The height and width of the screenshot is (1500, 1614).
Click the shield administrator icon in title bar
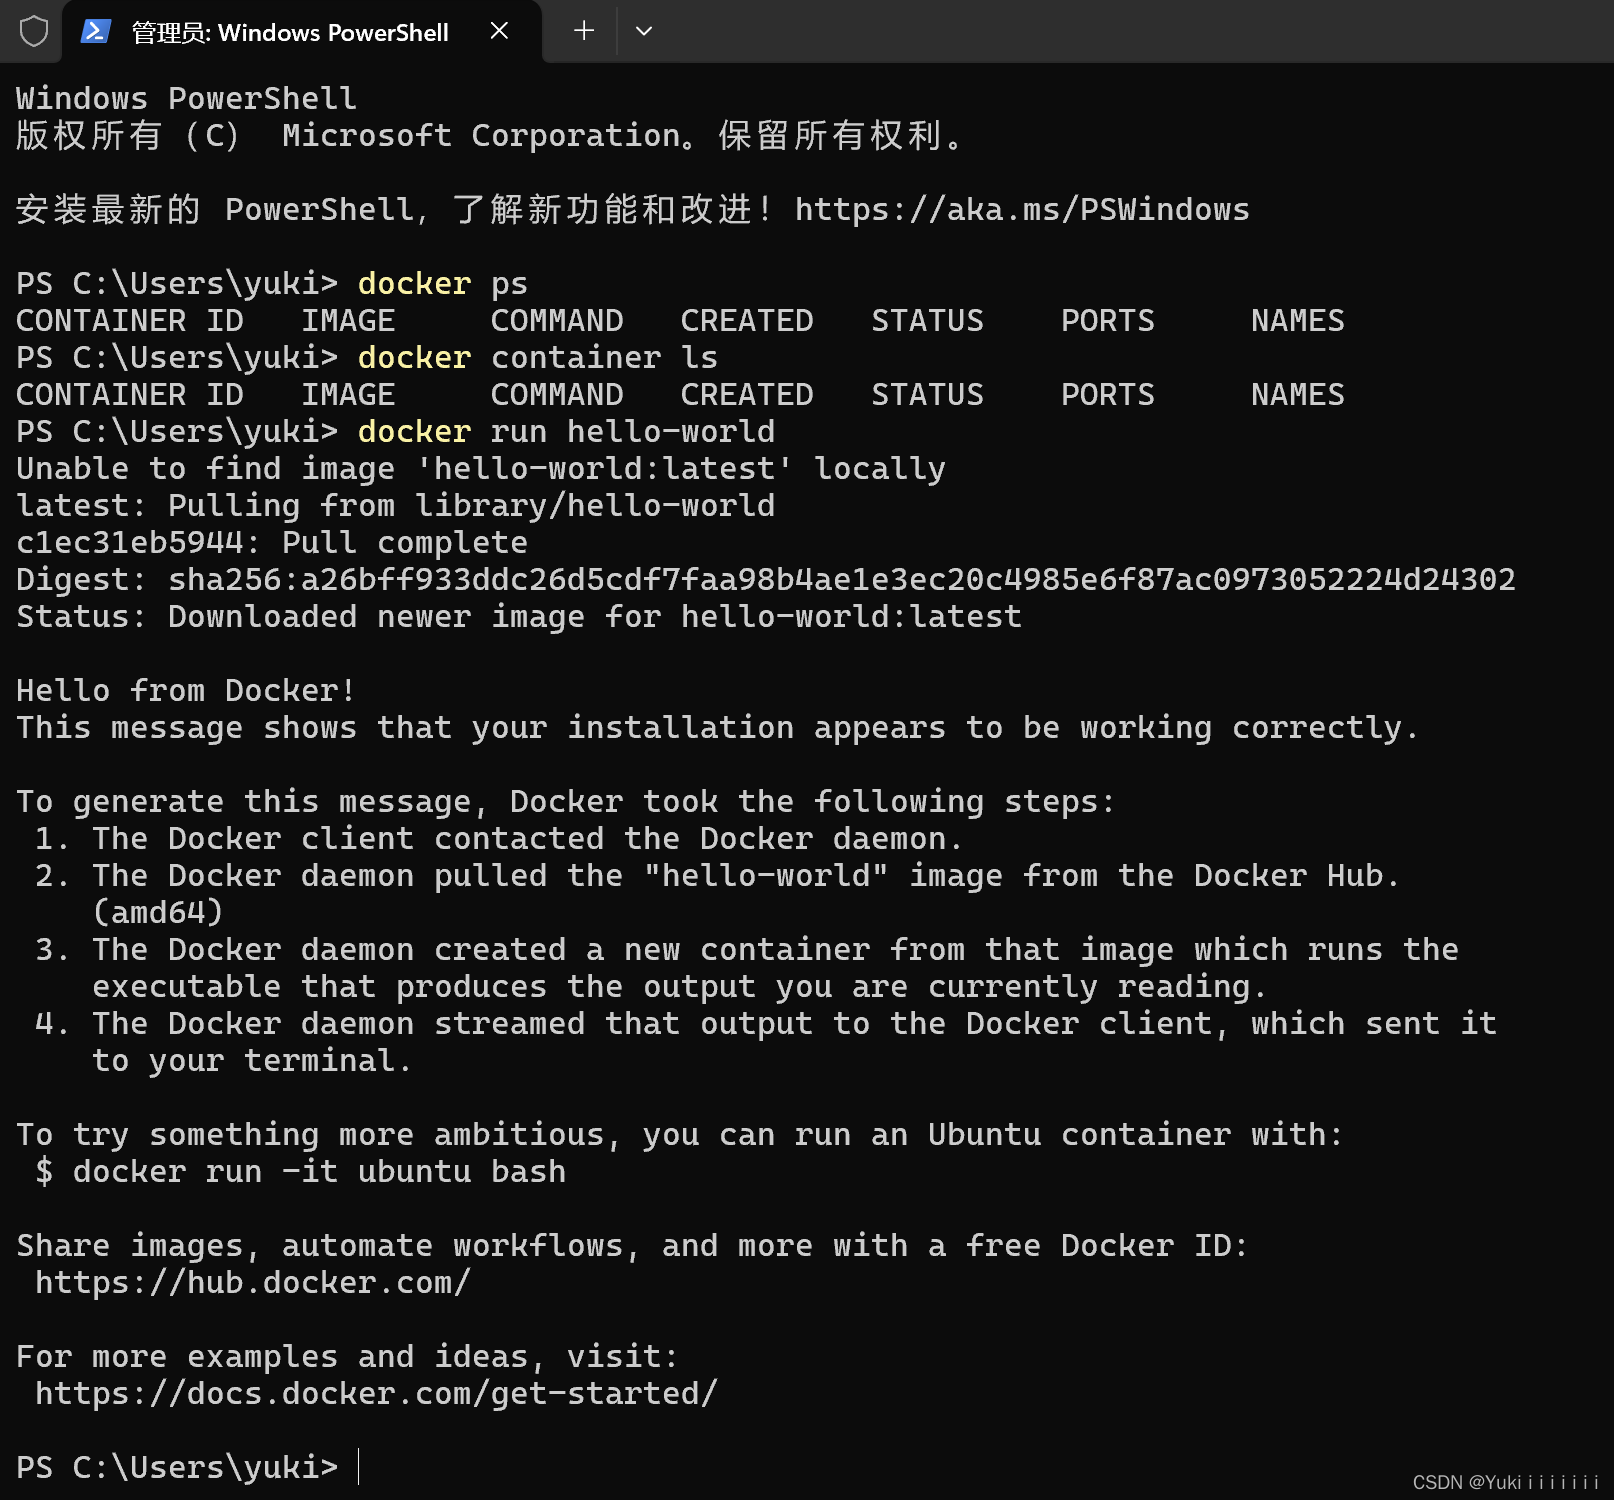pyautogui.click(x=34, y=31)
